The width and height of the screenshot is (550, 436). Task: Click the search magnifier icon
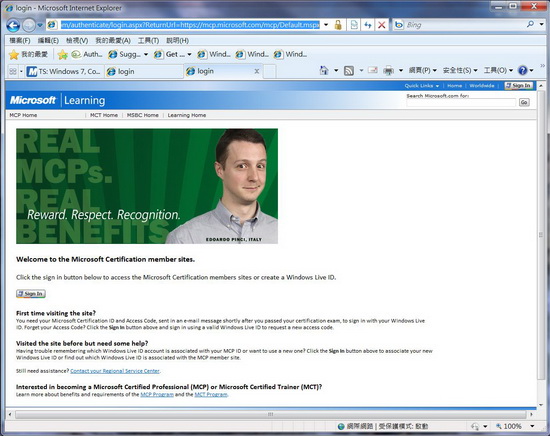point(530,24)
